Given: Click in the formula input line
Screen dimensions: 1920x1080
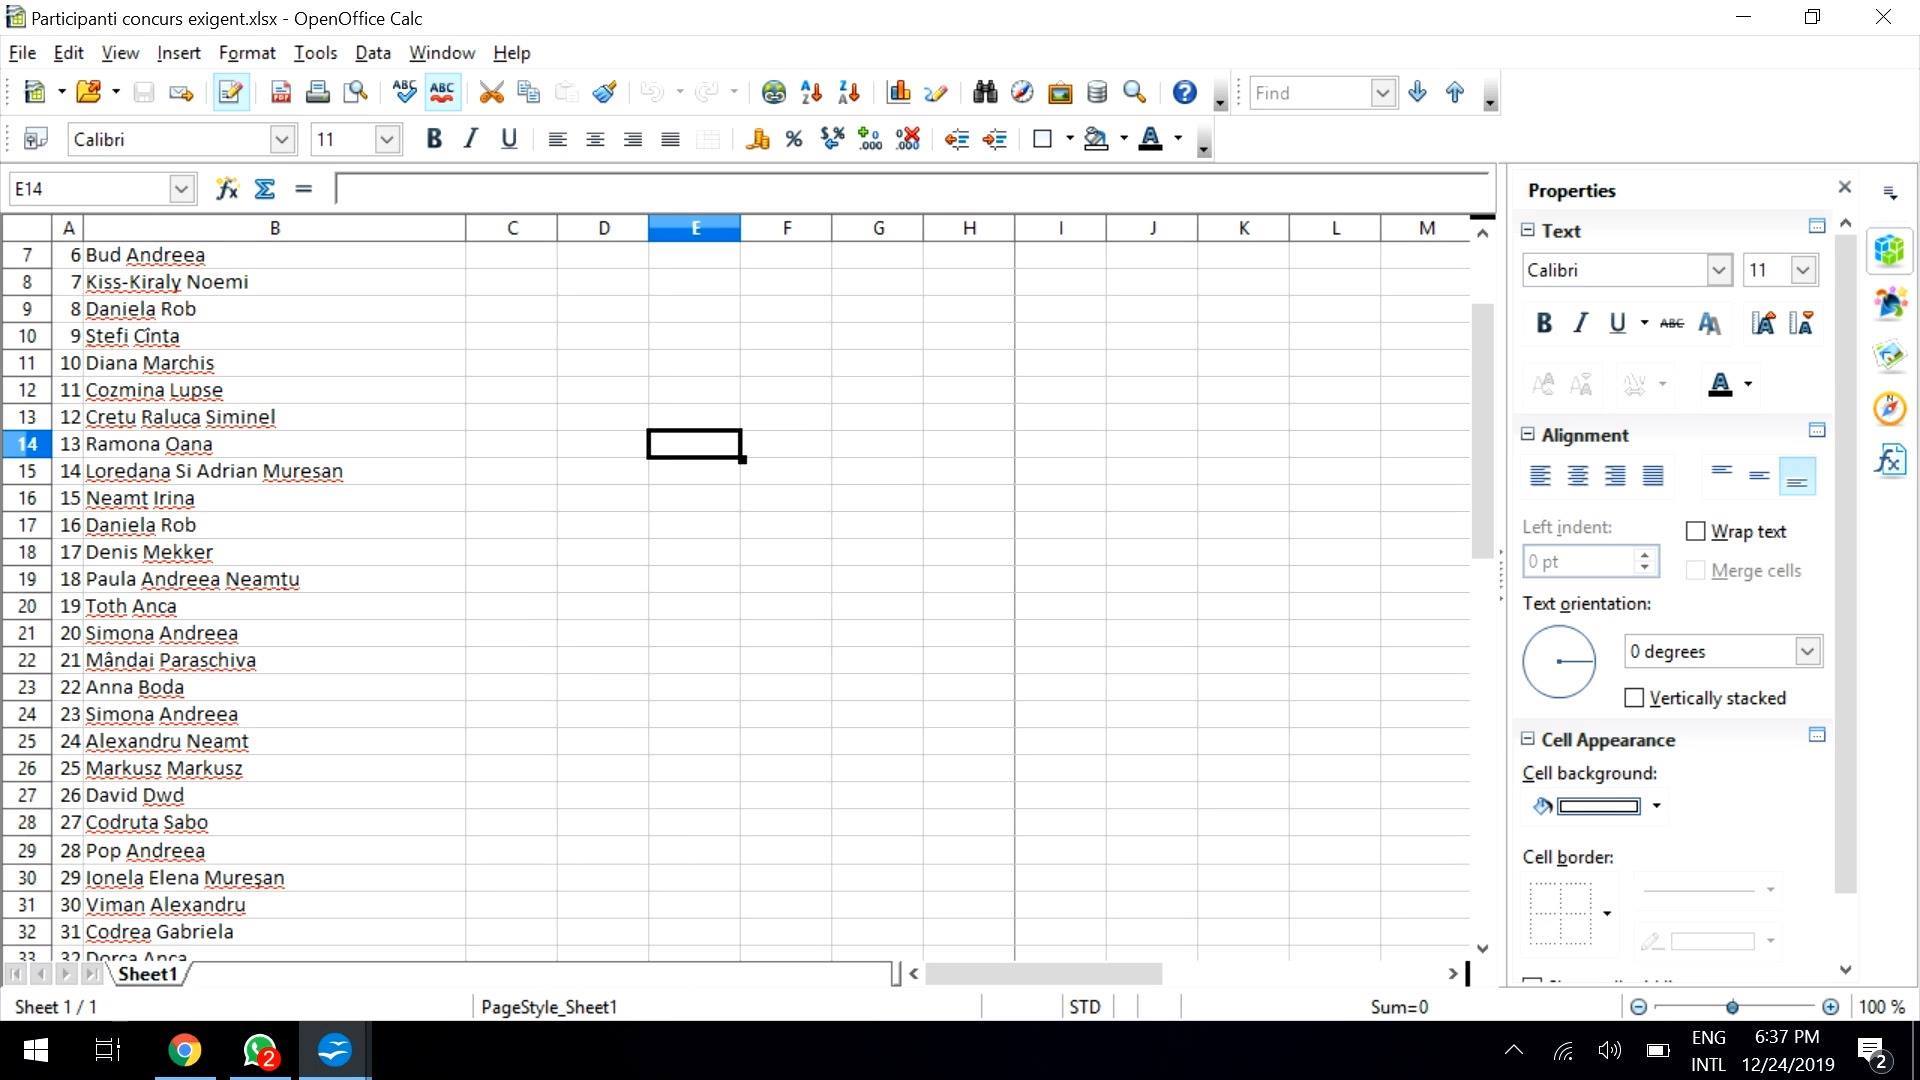Looking at the screenshot, I should [912, 189].
